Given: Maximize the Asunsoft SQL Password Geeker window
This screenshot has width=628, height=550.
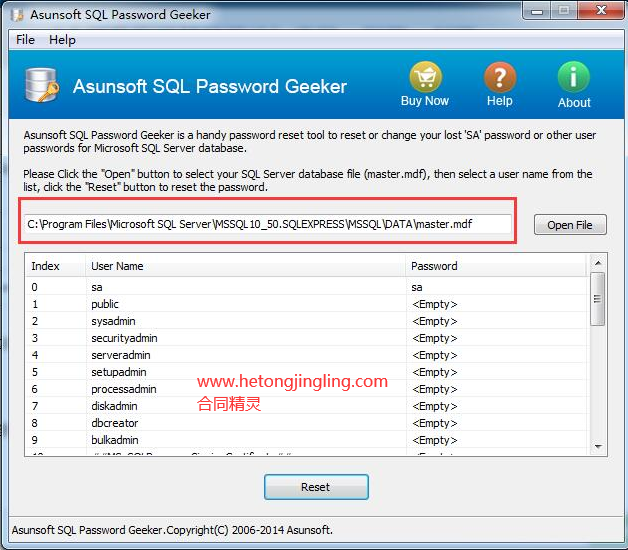Looking at the screenshot, I should tap(564, 11).
